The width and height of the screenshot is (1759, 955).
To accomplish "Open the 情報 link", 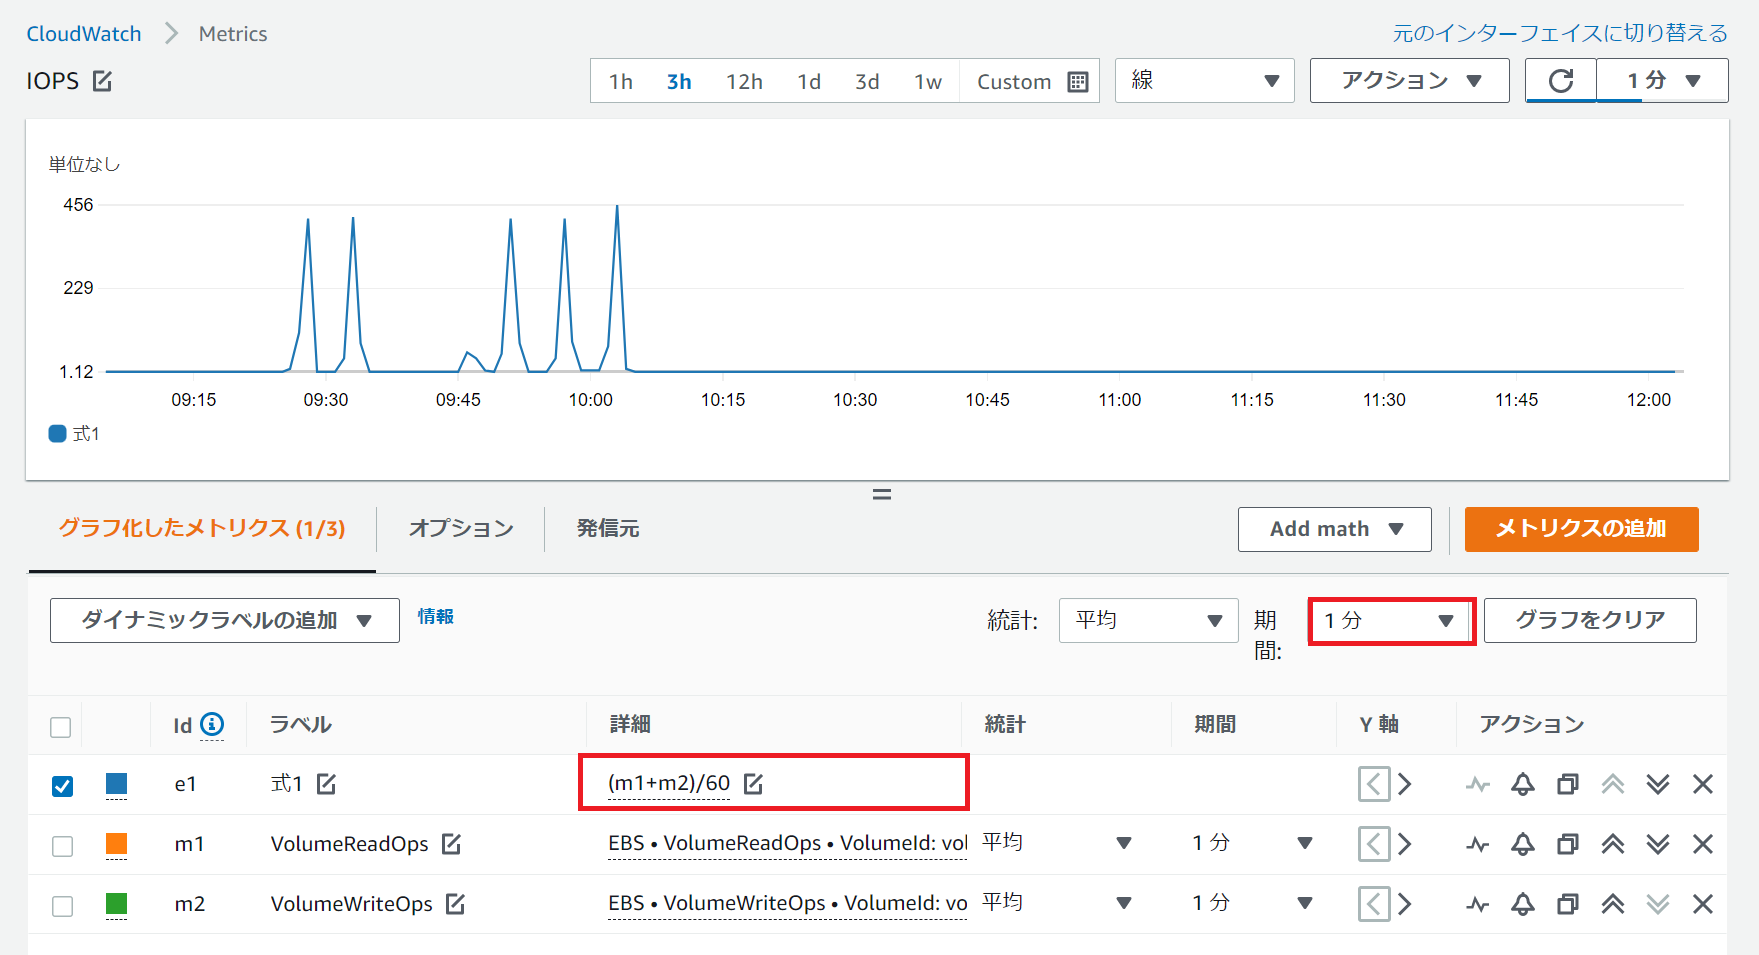I will click(x=435, y=617).
